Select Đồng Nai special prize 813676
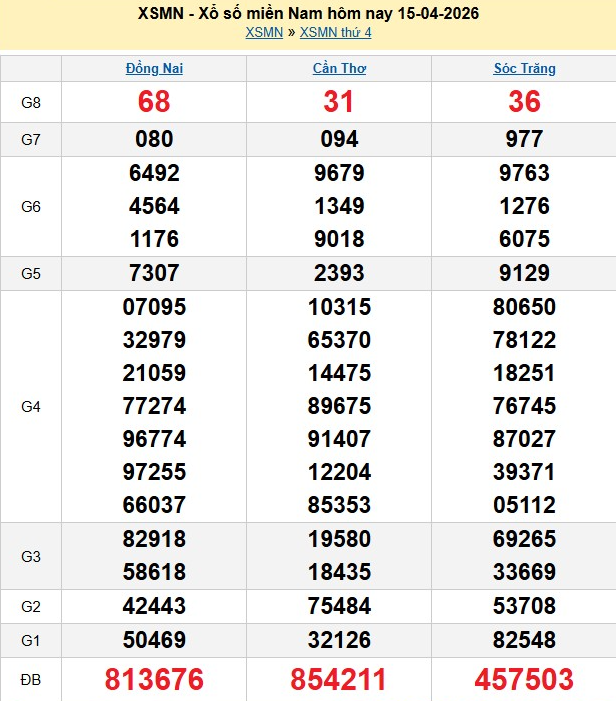Image resolution: width=616 pixels, height=701 pixels. tap(154, 680)
